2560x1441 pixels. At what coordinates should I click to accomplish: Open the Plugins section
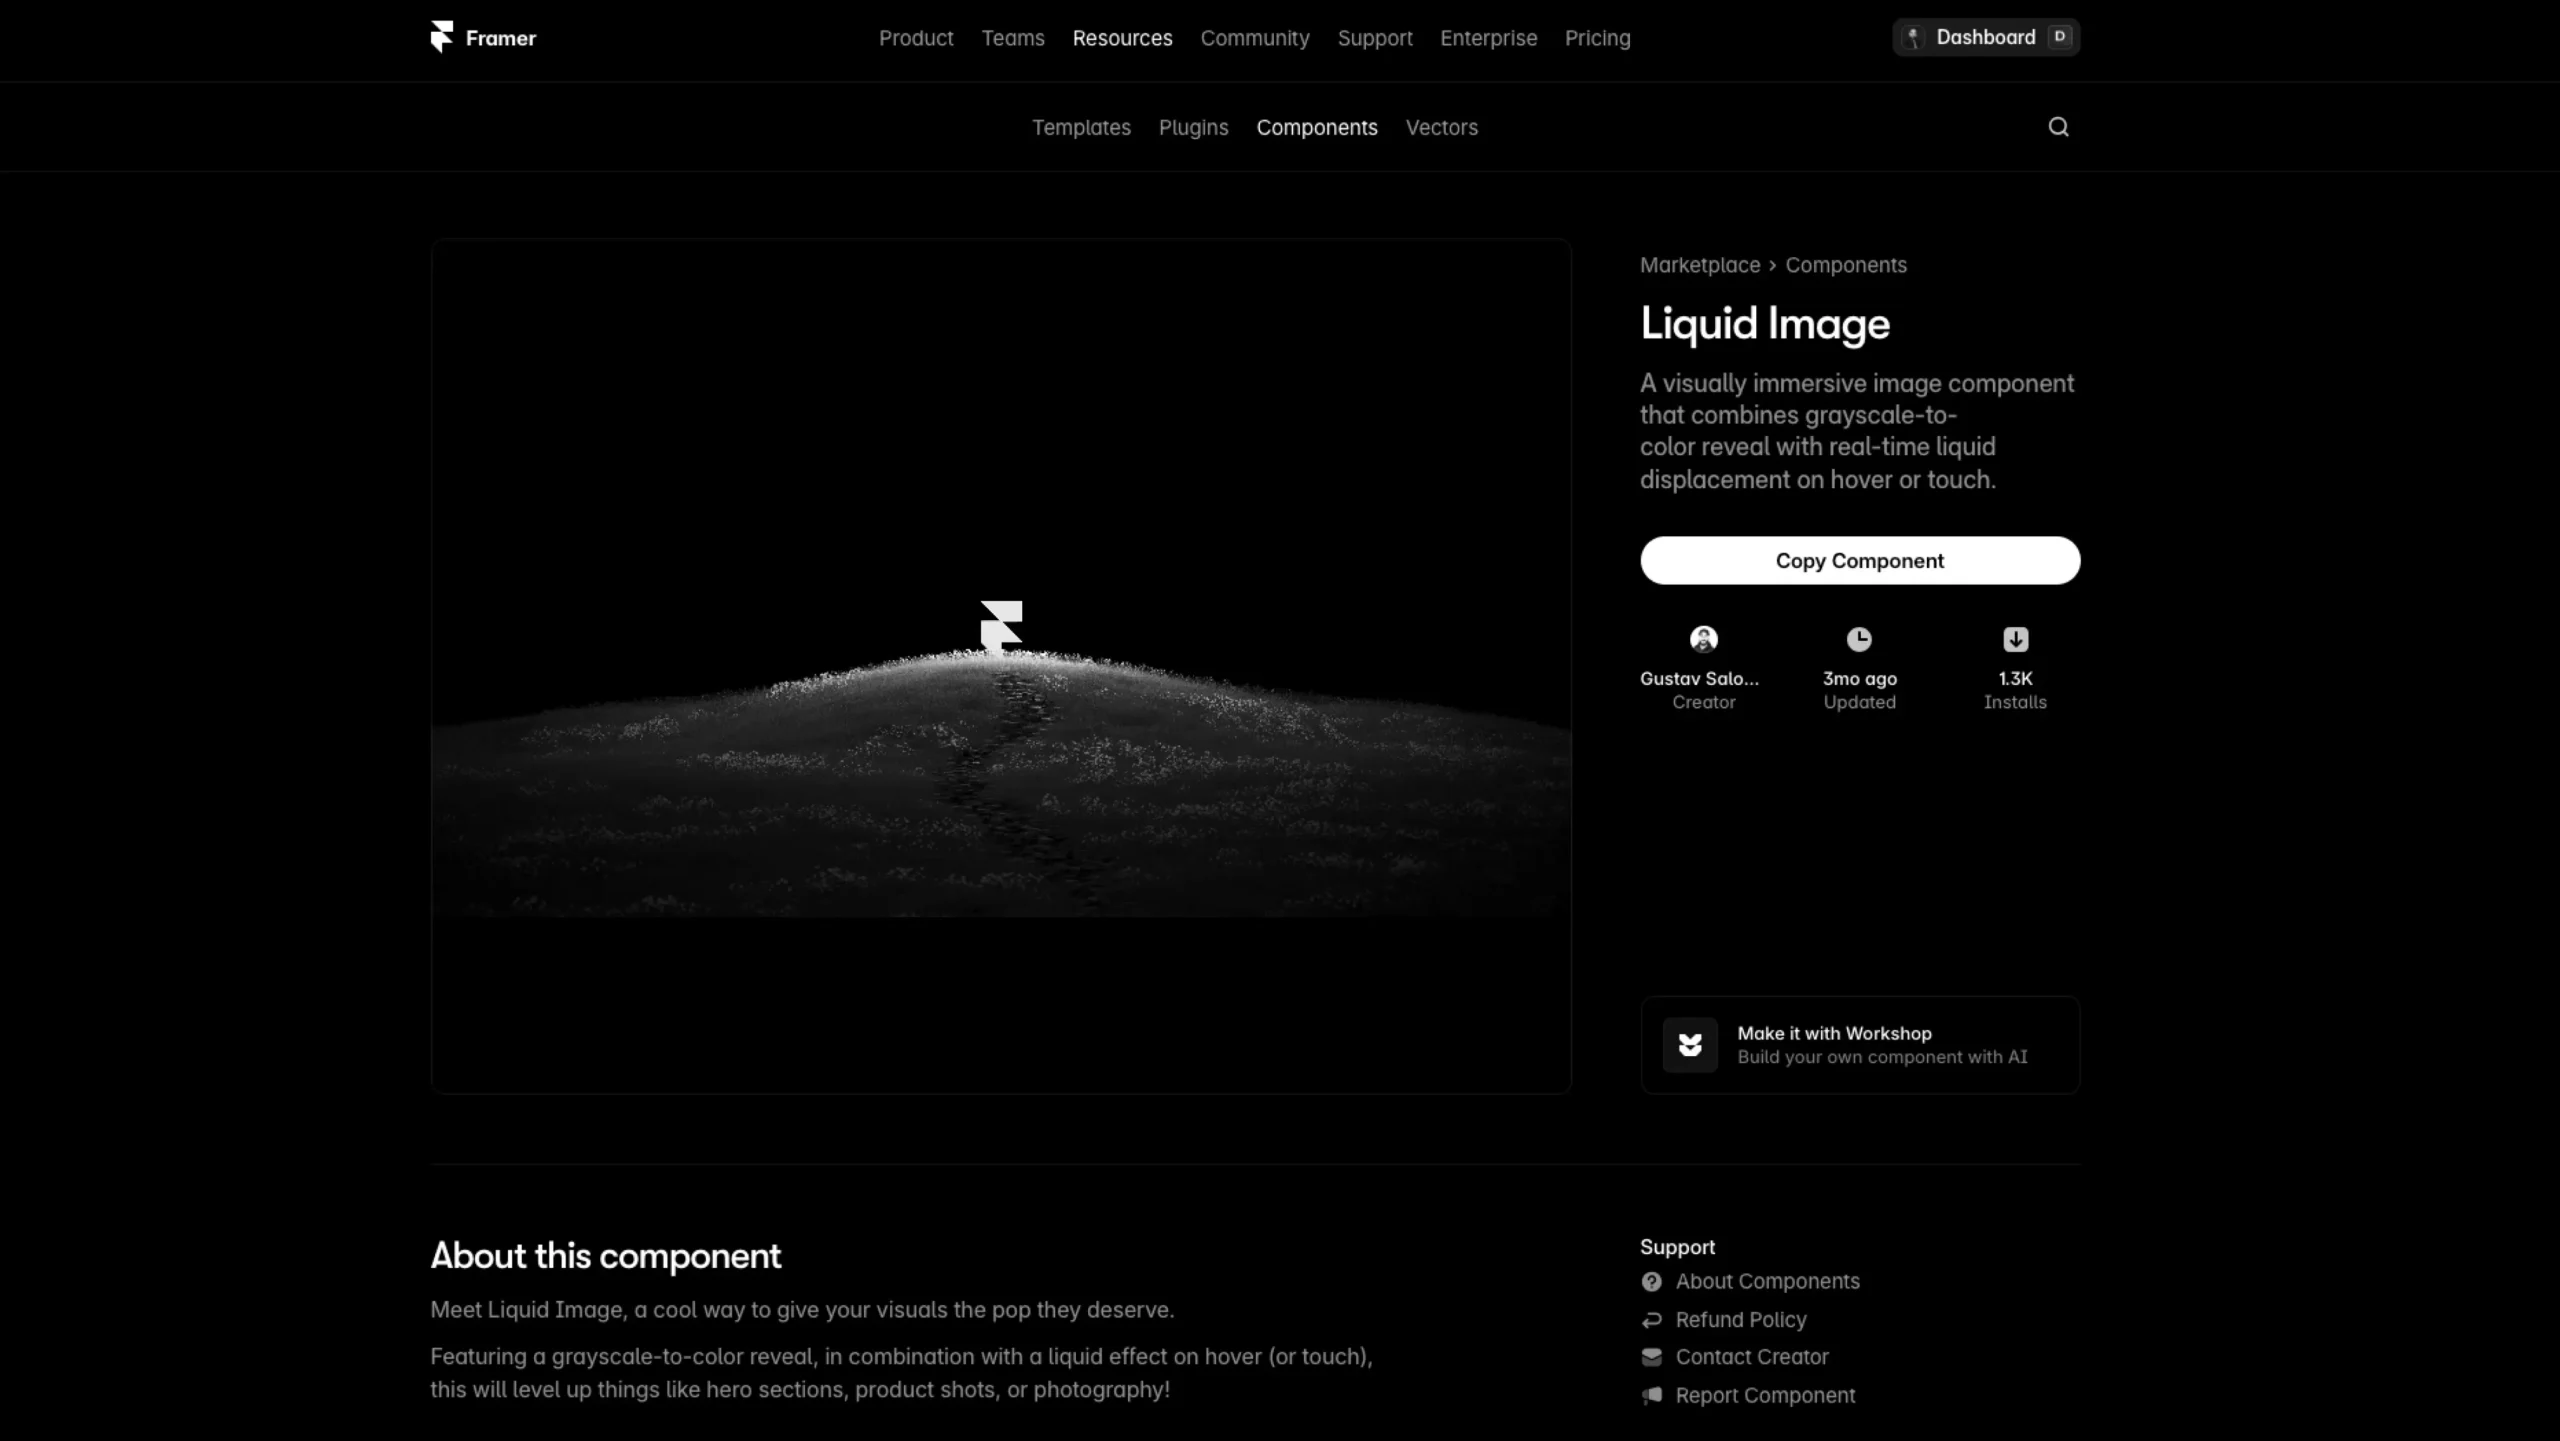click(1193, 127)
